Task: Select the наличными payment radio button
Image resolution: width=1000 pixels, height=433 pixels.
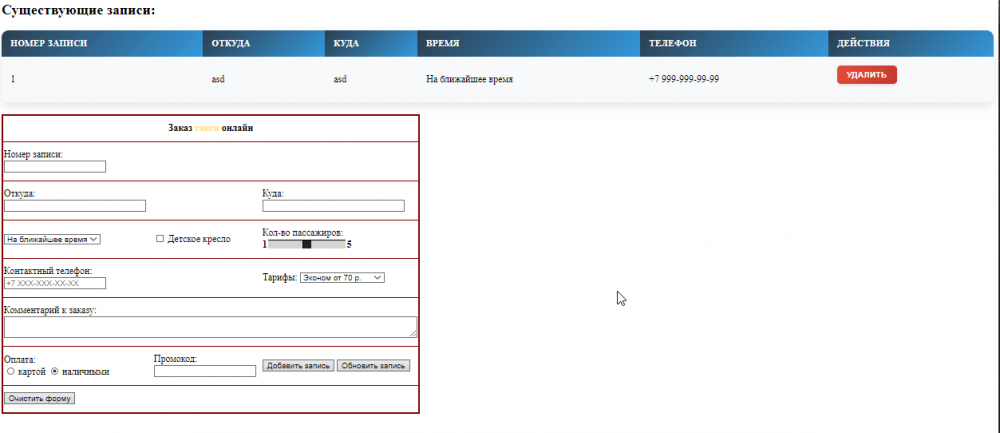Action: (54, 371)
